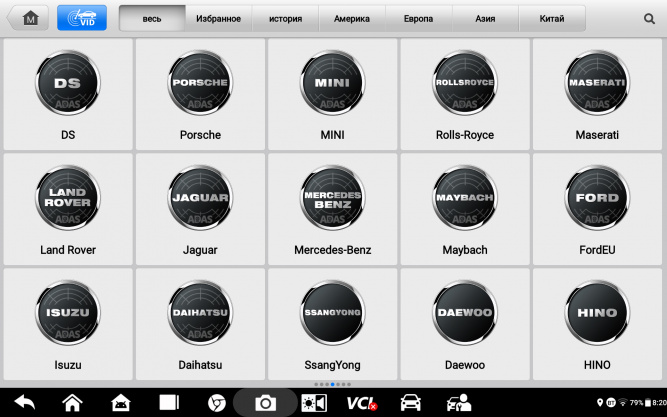This screenshot has height=417, width=667.
Task: Switch to the весь tab
Action: [x=152, y=19]
